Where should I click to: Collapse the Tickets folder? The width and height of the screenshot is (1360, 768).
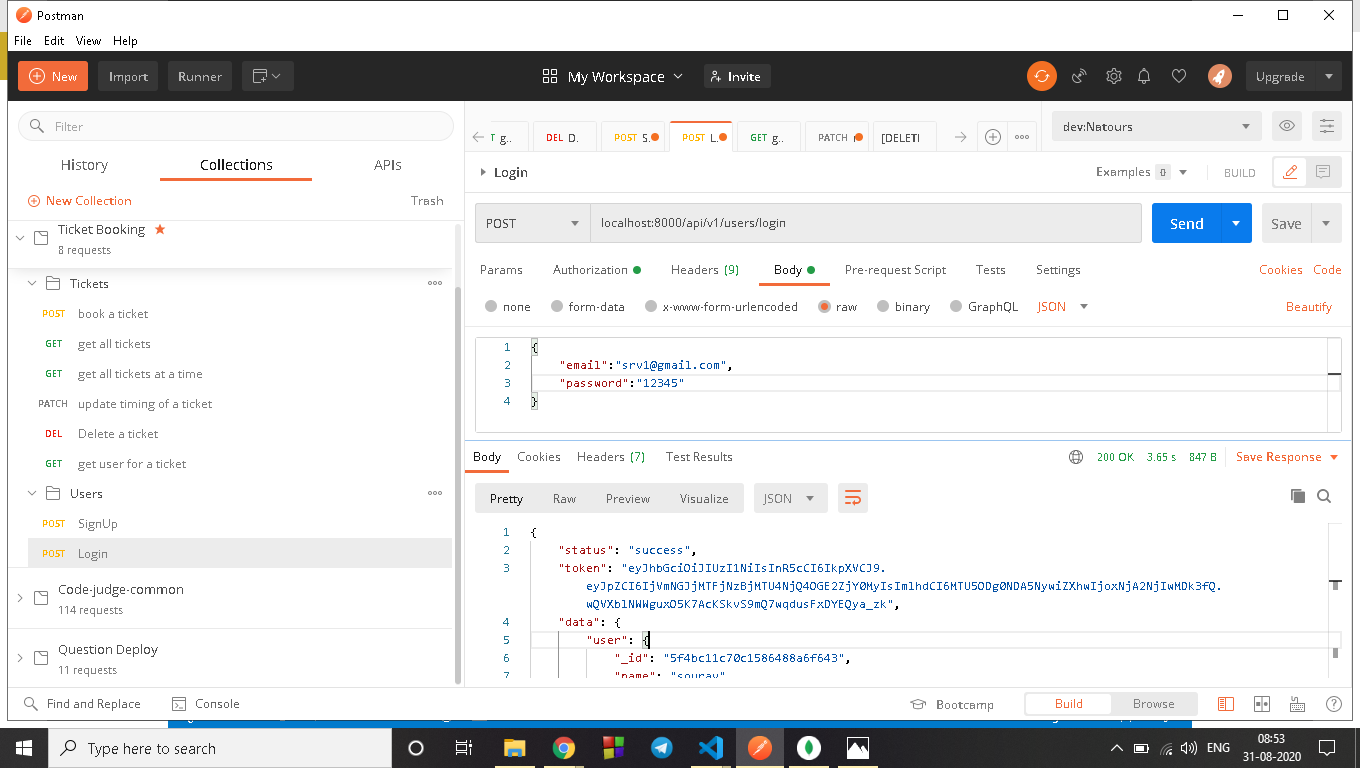point(31,283)
